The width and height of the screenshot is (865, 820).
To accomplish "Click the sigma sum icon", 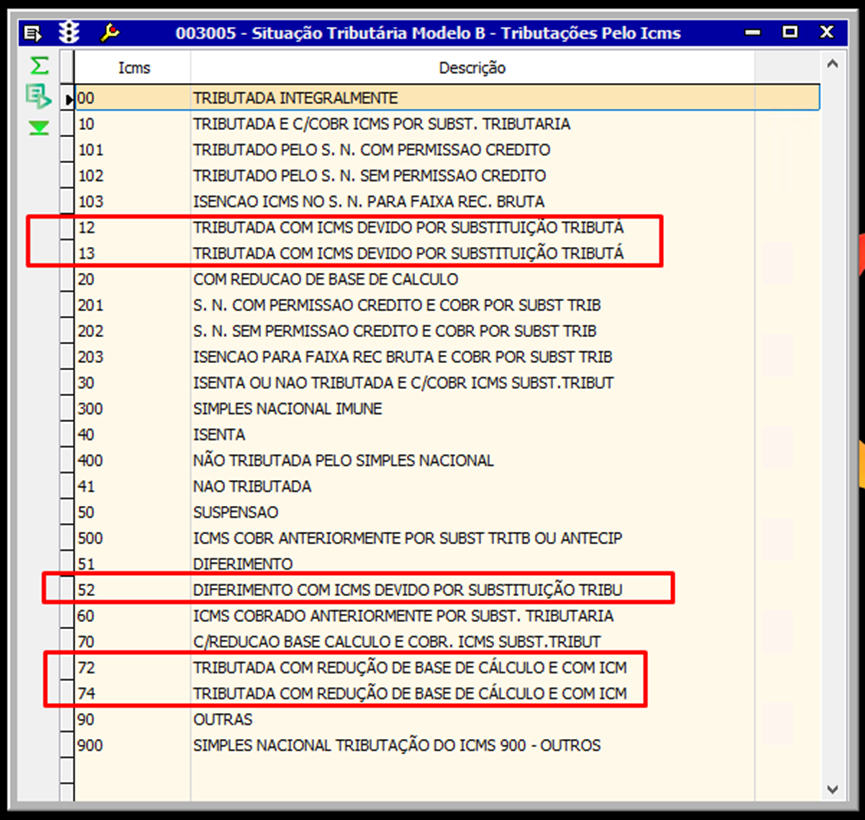I will pos(39,66).
